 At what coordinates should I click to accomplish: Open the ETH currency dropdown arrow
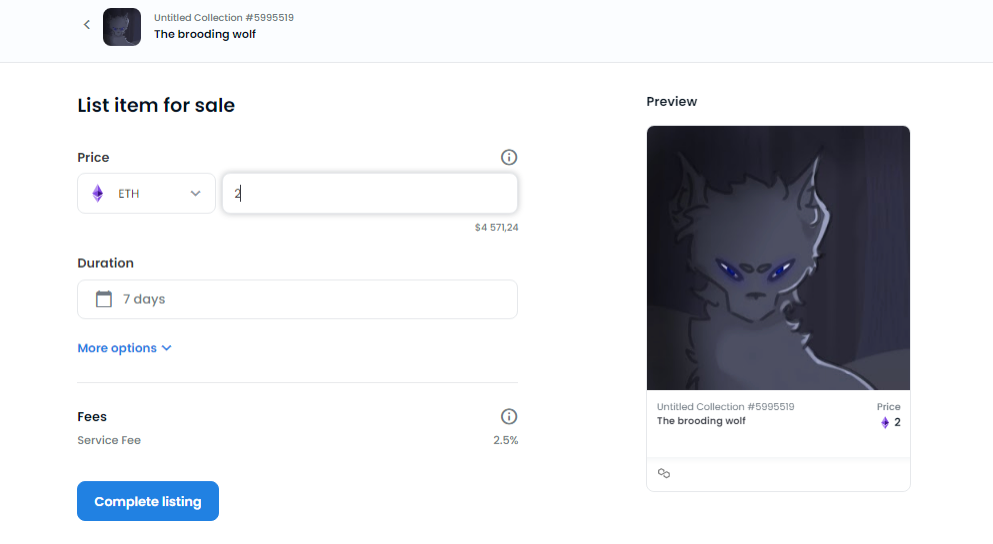click(x=196, y=194)
